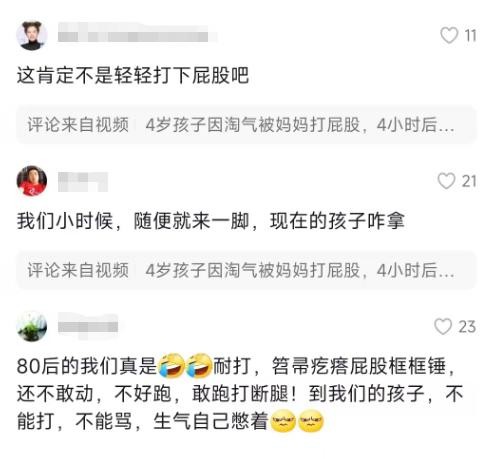
Task: Like the comment with 23 likes
Action: 443,326
